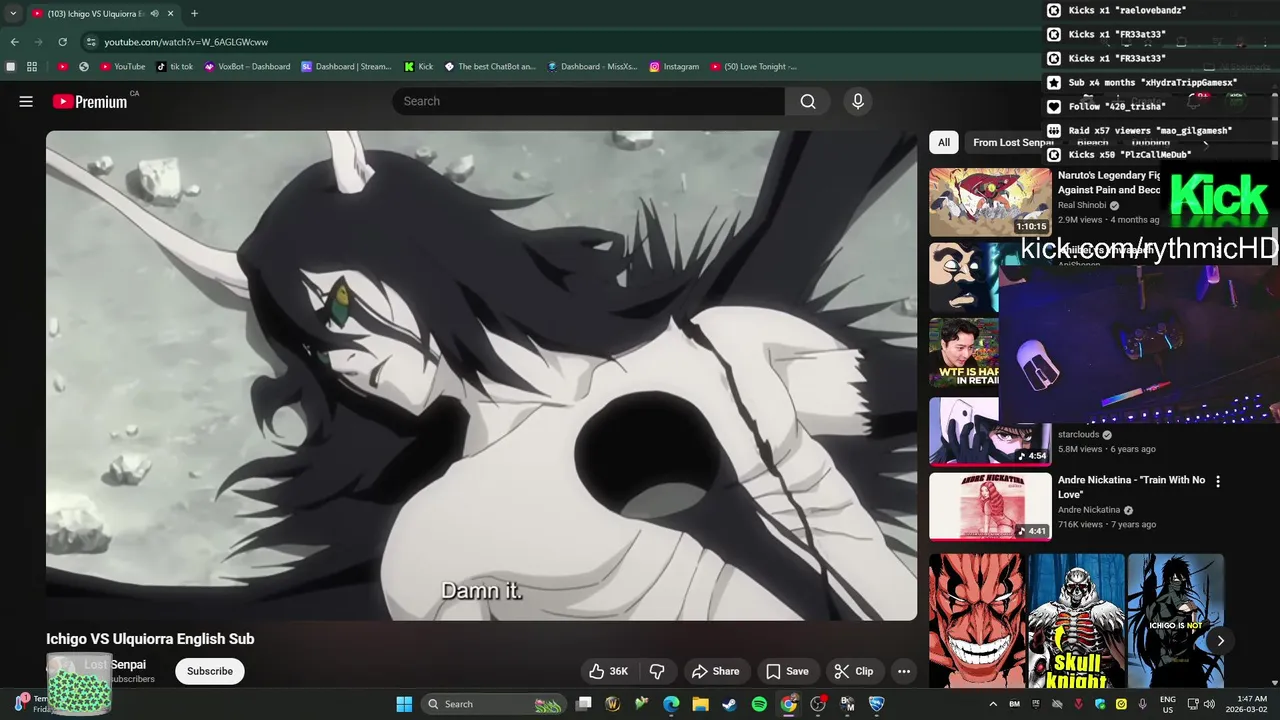The width and height of the screenshot is (1280, 720).
Task: Open the red demon face Short
Action: [x=976, y=621]
